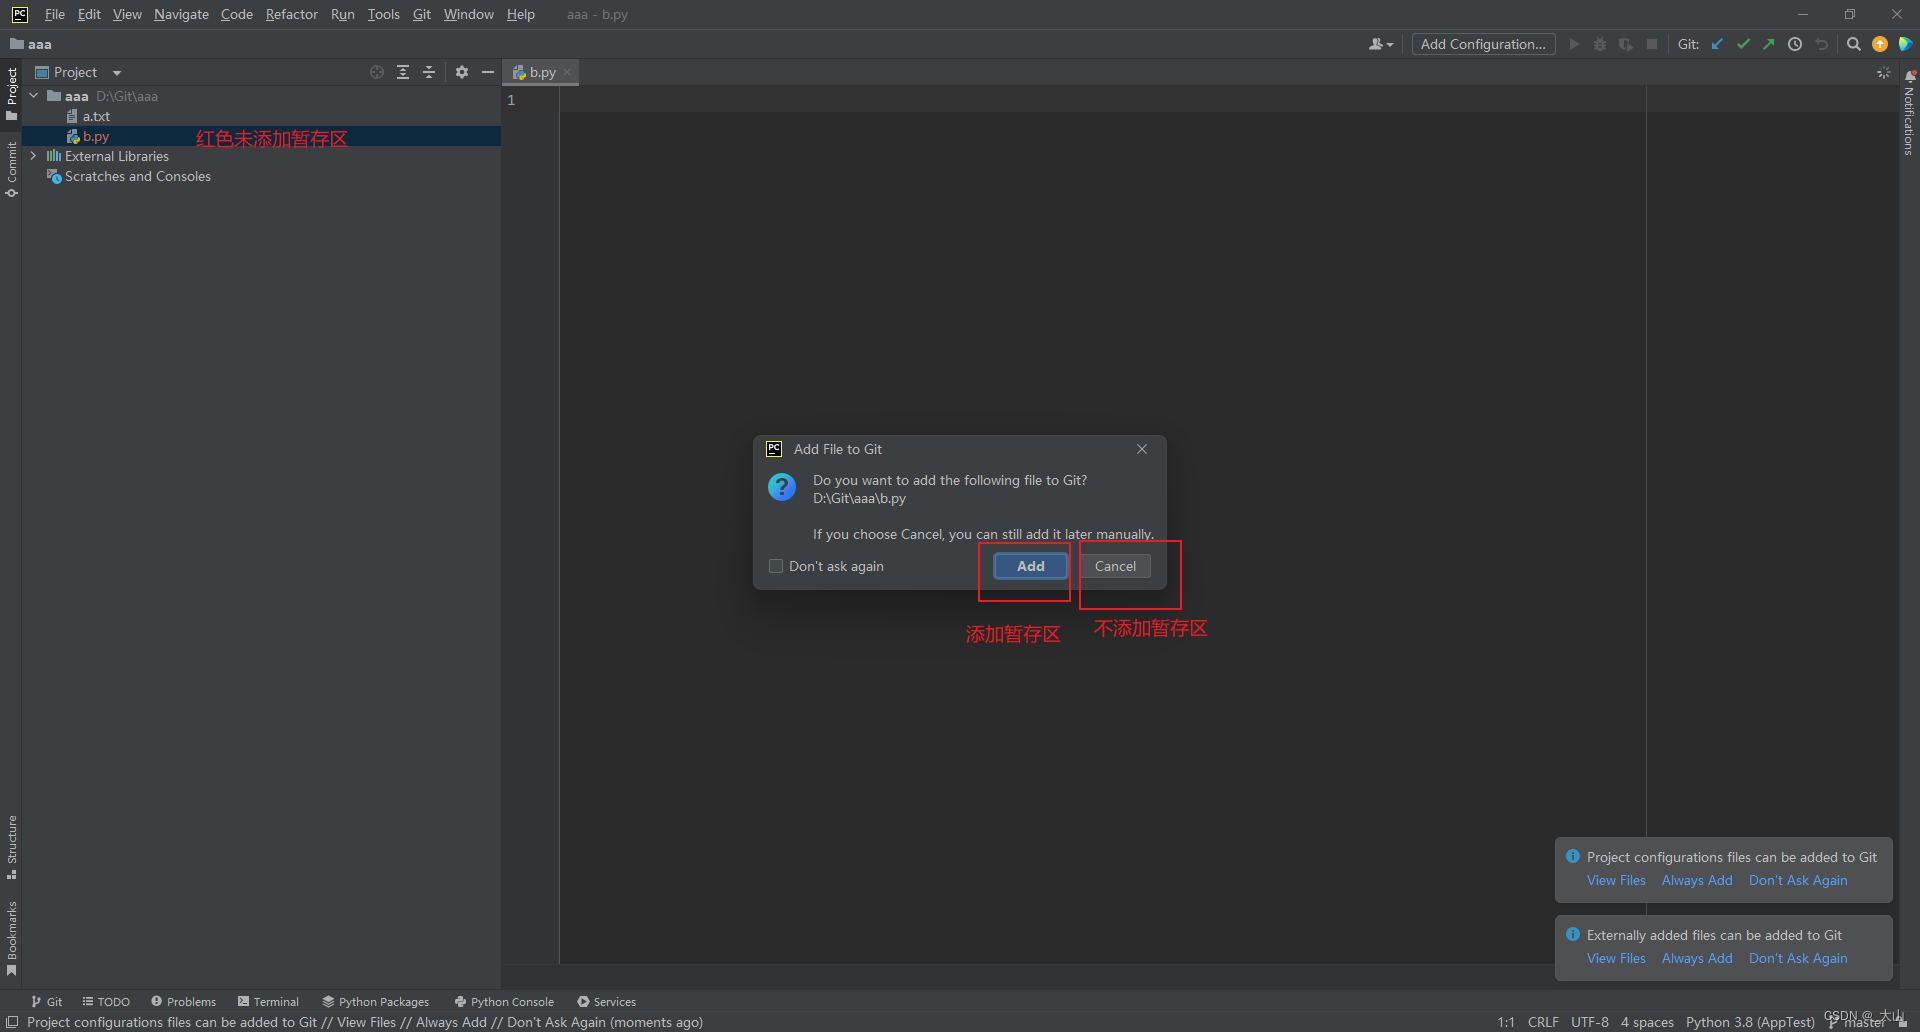Click the Git rollback icon
1920x1032 pixels.
(x=1822, y=44)
